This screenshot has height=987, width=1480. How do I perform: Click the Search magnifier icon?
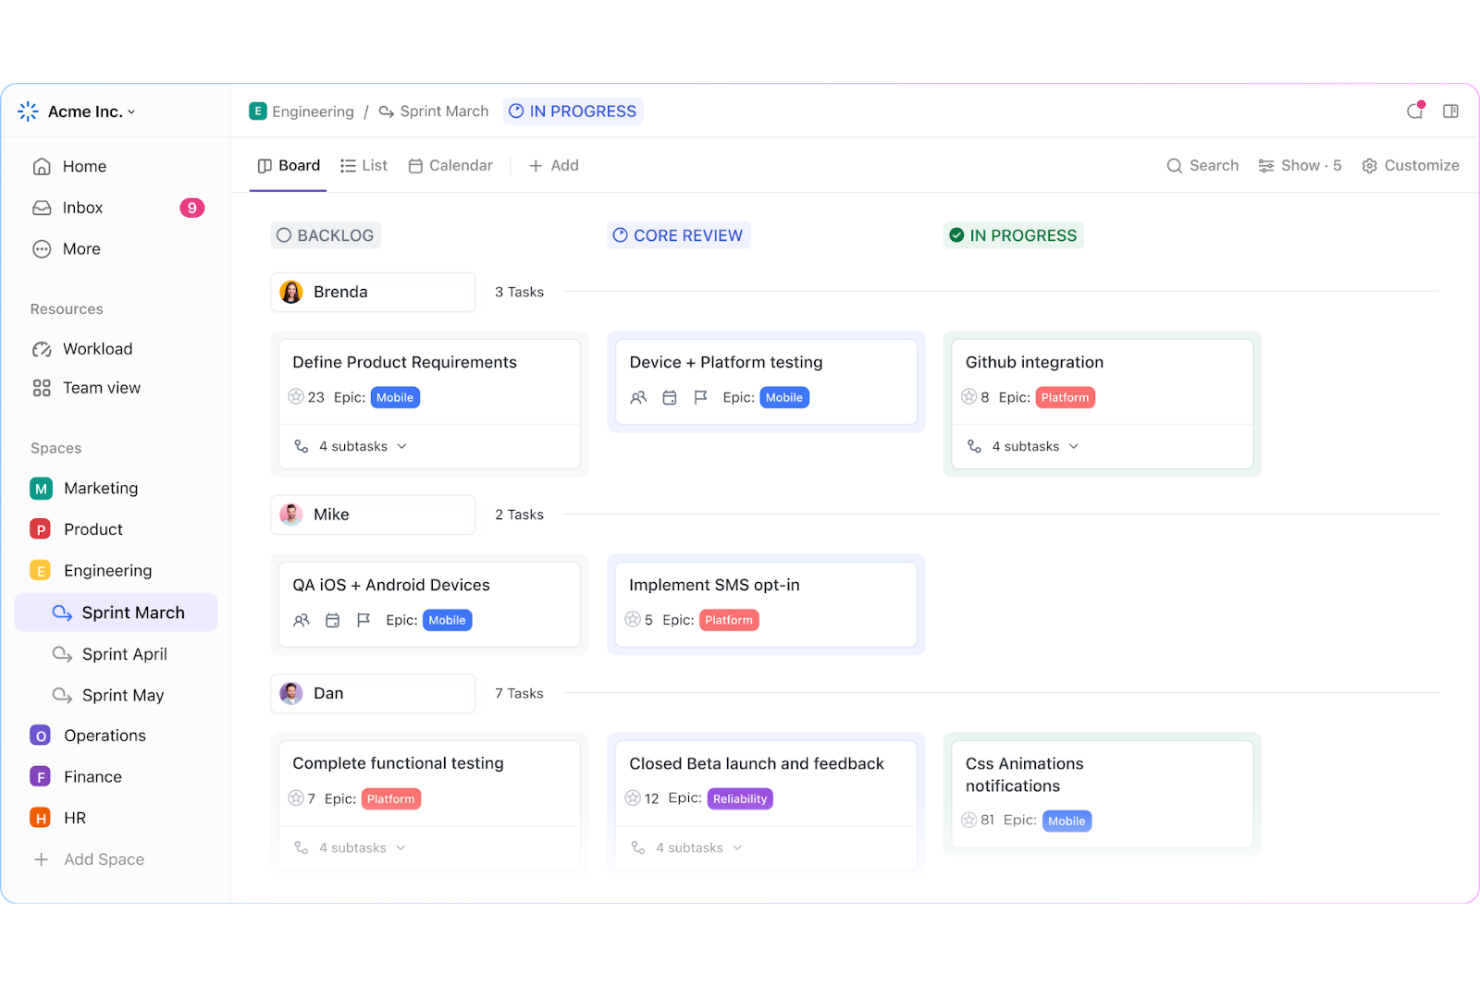click(x=1174, y=166)
